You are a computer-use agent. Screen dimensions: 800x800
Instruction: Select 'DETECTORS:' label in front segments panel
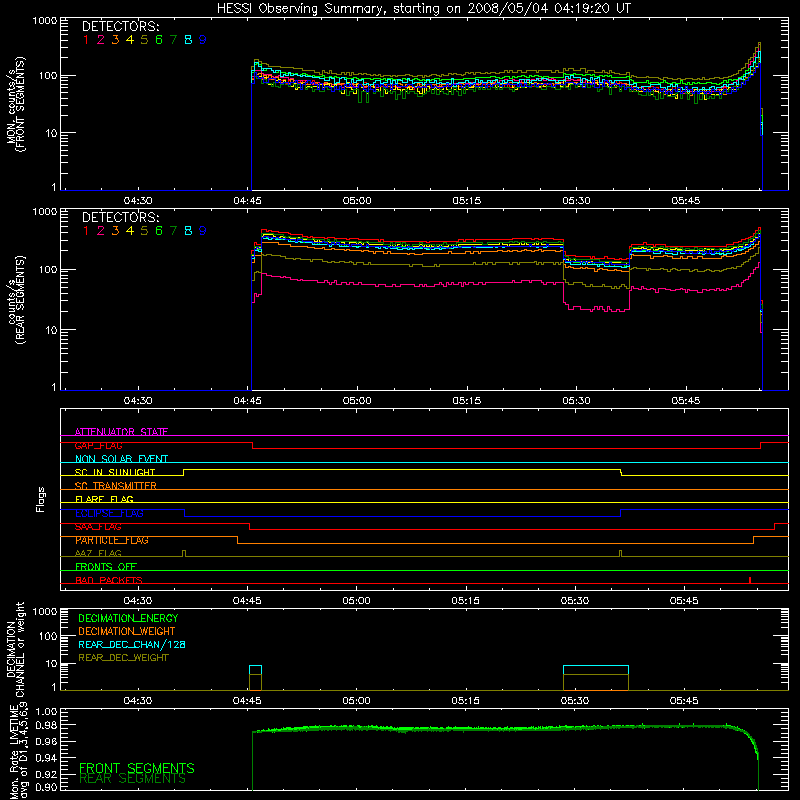click(x=121, y=27)
